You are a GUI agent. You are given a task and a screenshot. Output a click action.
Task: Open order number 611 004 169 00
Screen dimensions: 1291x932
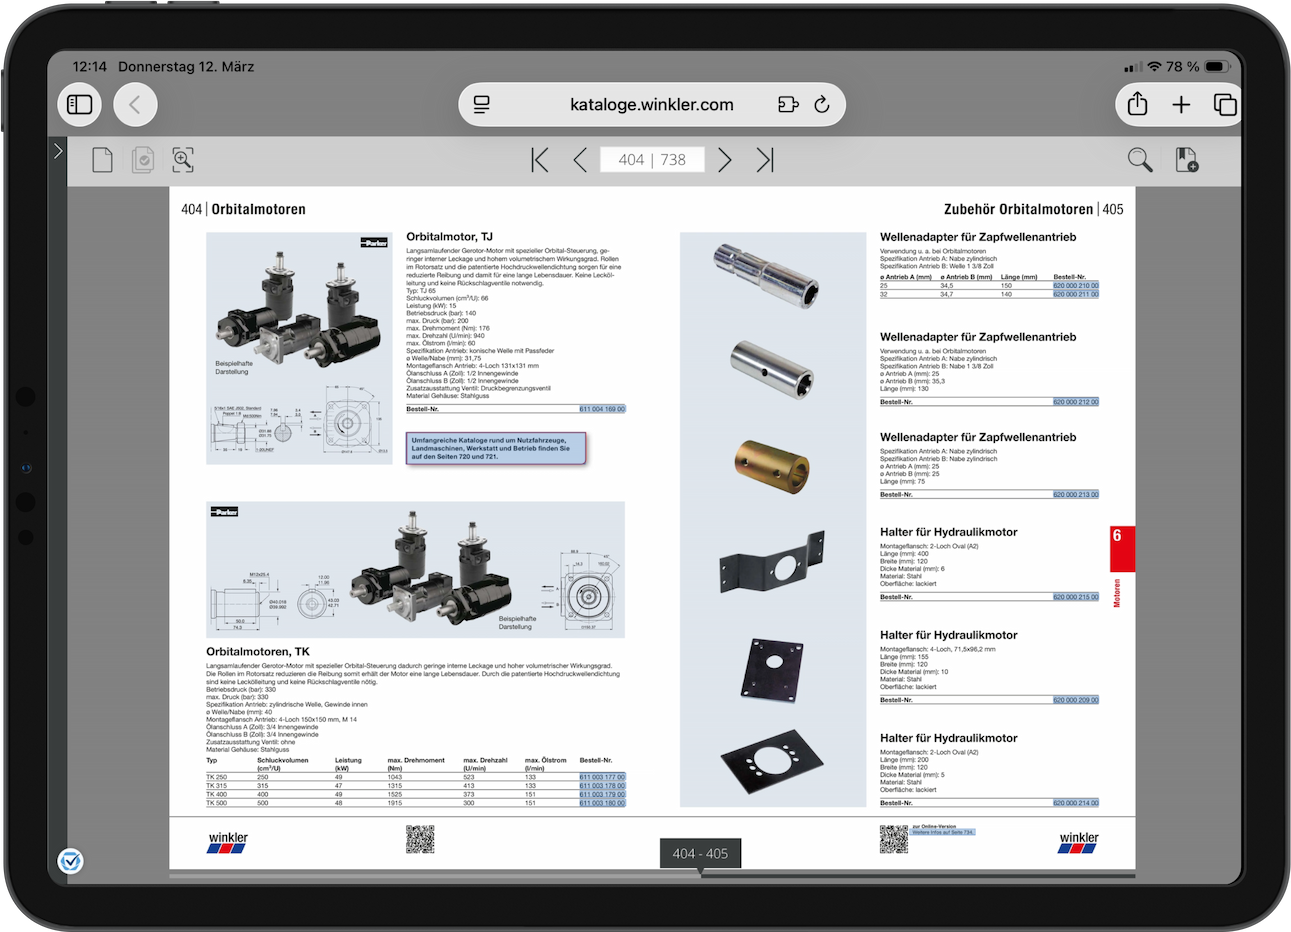[x=601, y=408]
